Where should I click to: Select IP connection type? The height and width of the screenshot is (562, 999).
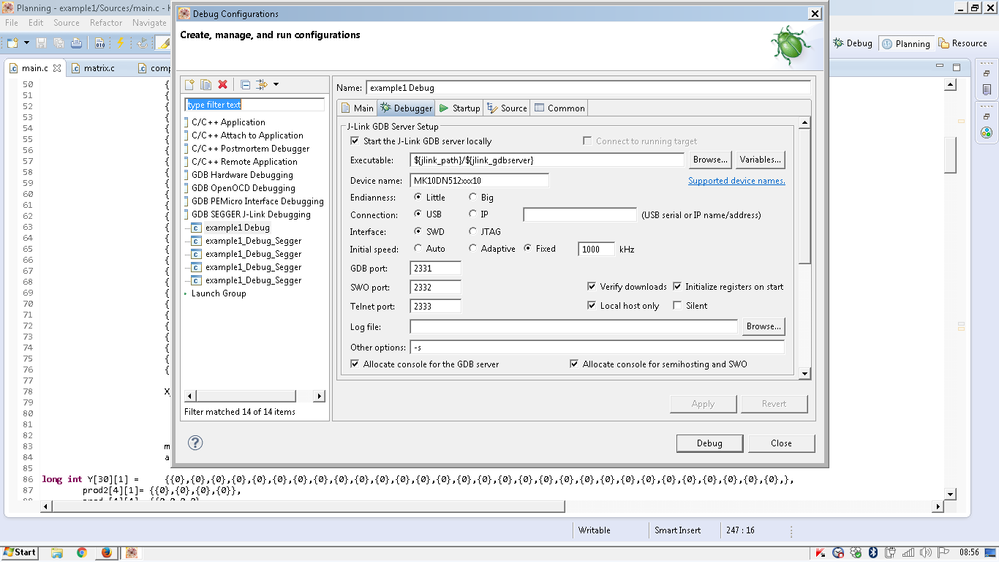point(473,214)
